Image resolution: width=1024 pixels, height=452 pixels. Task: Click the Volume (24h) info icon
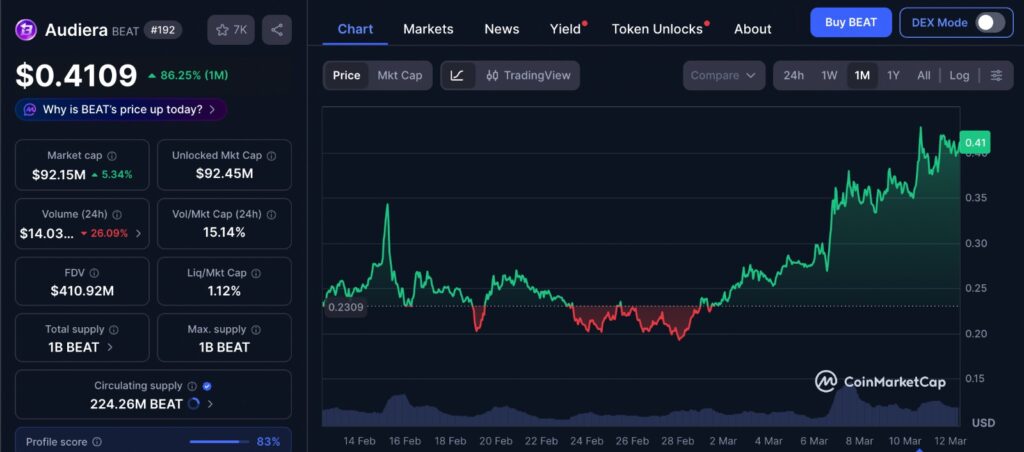point(117,214)
